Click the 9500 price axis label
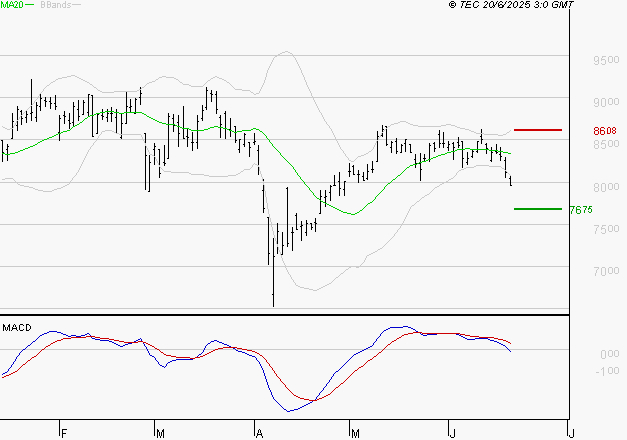 pyautogui.click(x=604, y=60)
